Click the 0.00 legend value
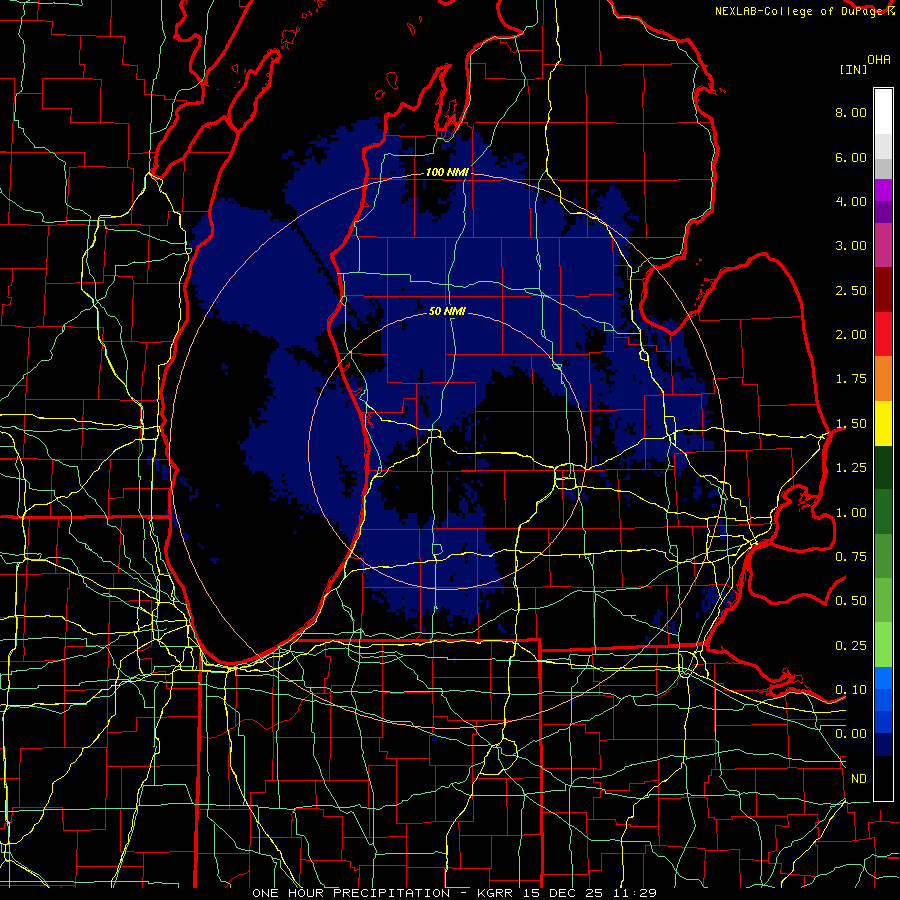 click(851, 734)
